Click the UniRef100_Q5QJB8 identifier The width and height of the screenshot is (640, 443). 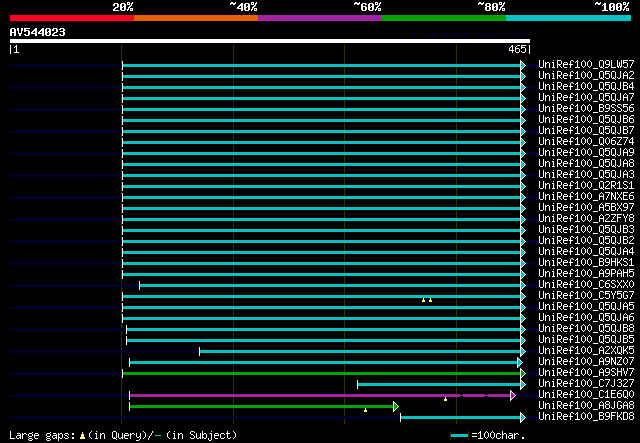[x=586, y=329]
